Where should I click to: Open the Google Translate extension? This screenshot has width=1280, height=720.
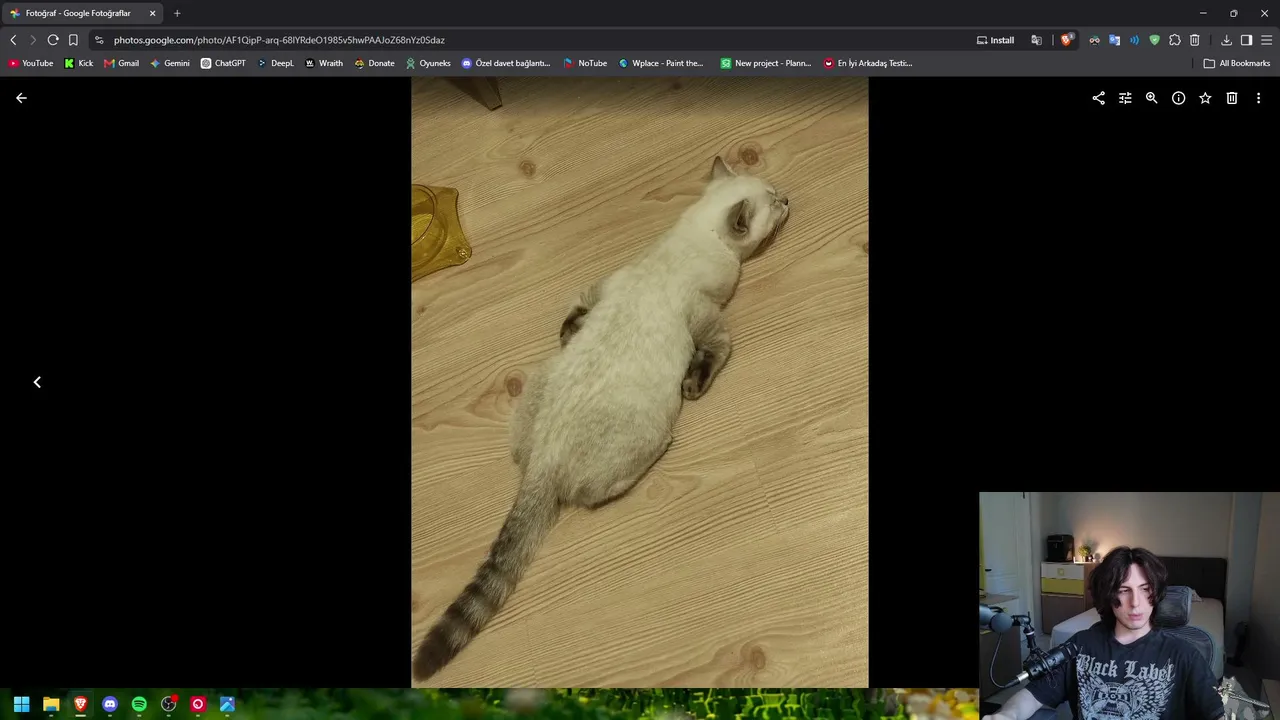(x=1114, y=40)
